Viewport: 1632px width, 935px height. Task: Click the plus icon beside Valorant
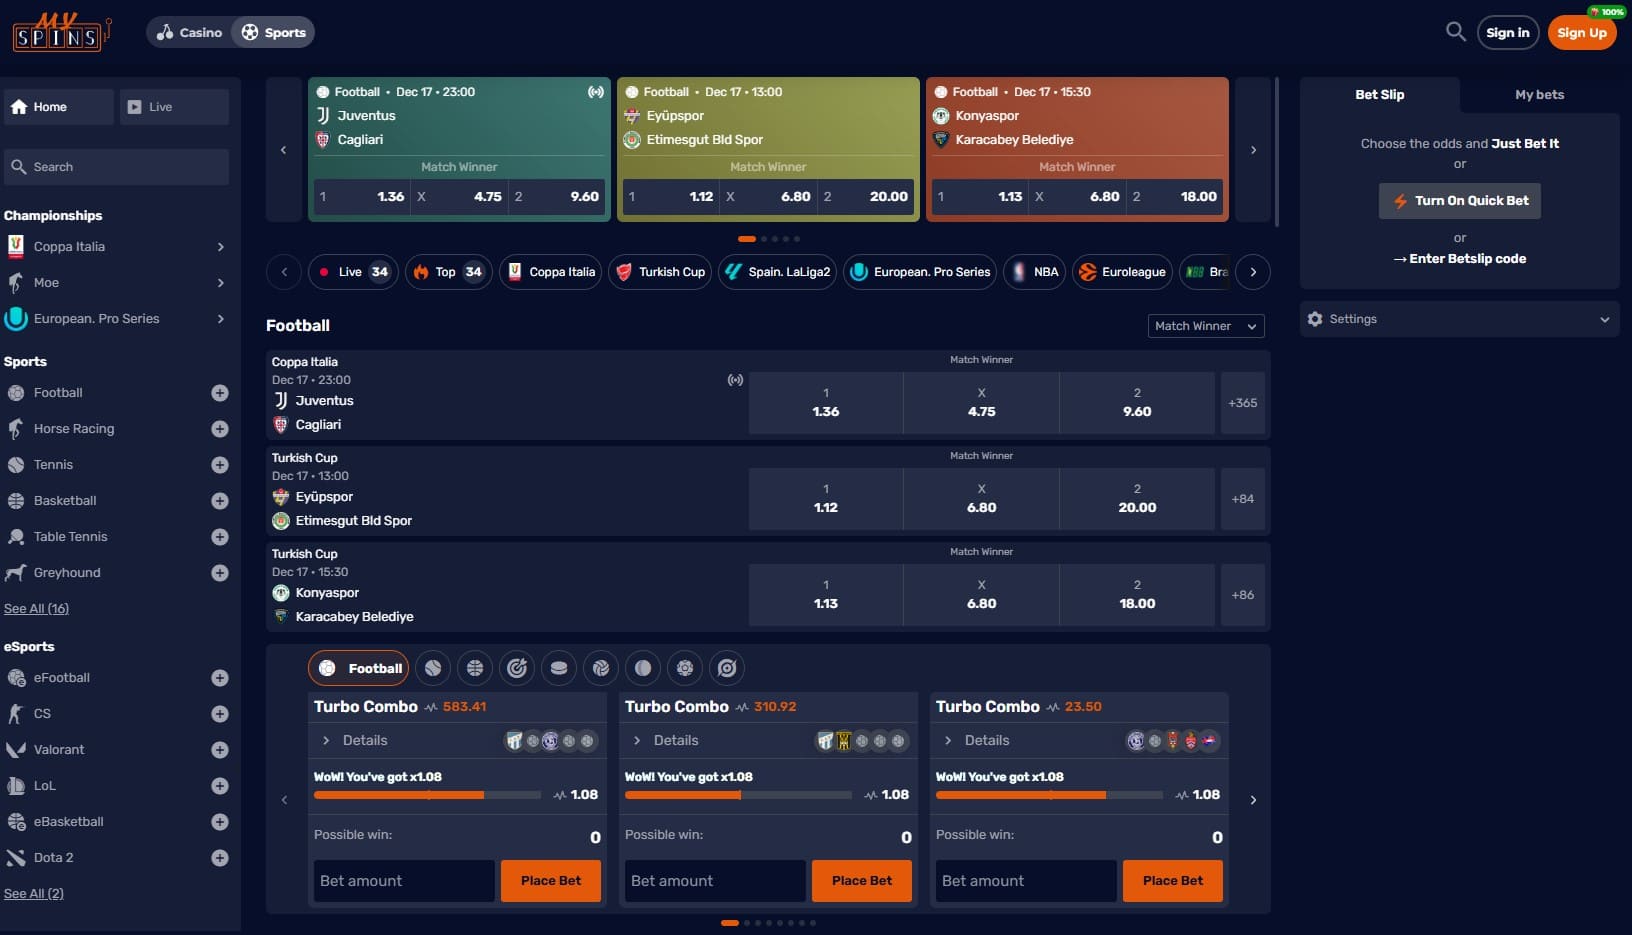pyautogui.click(x=220, y=750)
